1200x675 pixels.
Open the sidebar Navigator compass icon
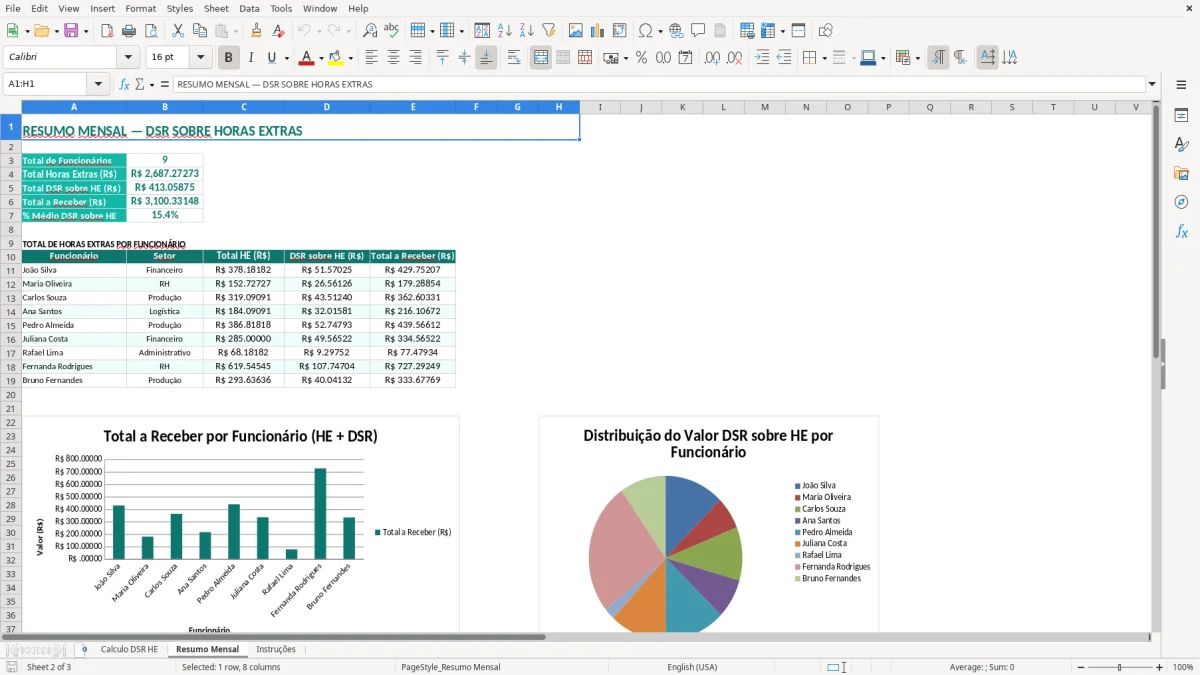(x=1181, y=203)
